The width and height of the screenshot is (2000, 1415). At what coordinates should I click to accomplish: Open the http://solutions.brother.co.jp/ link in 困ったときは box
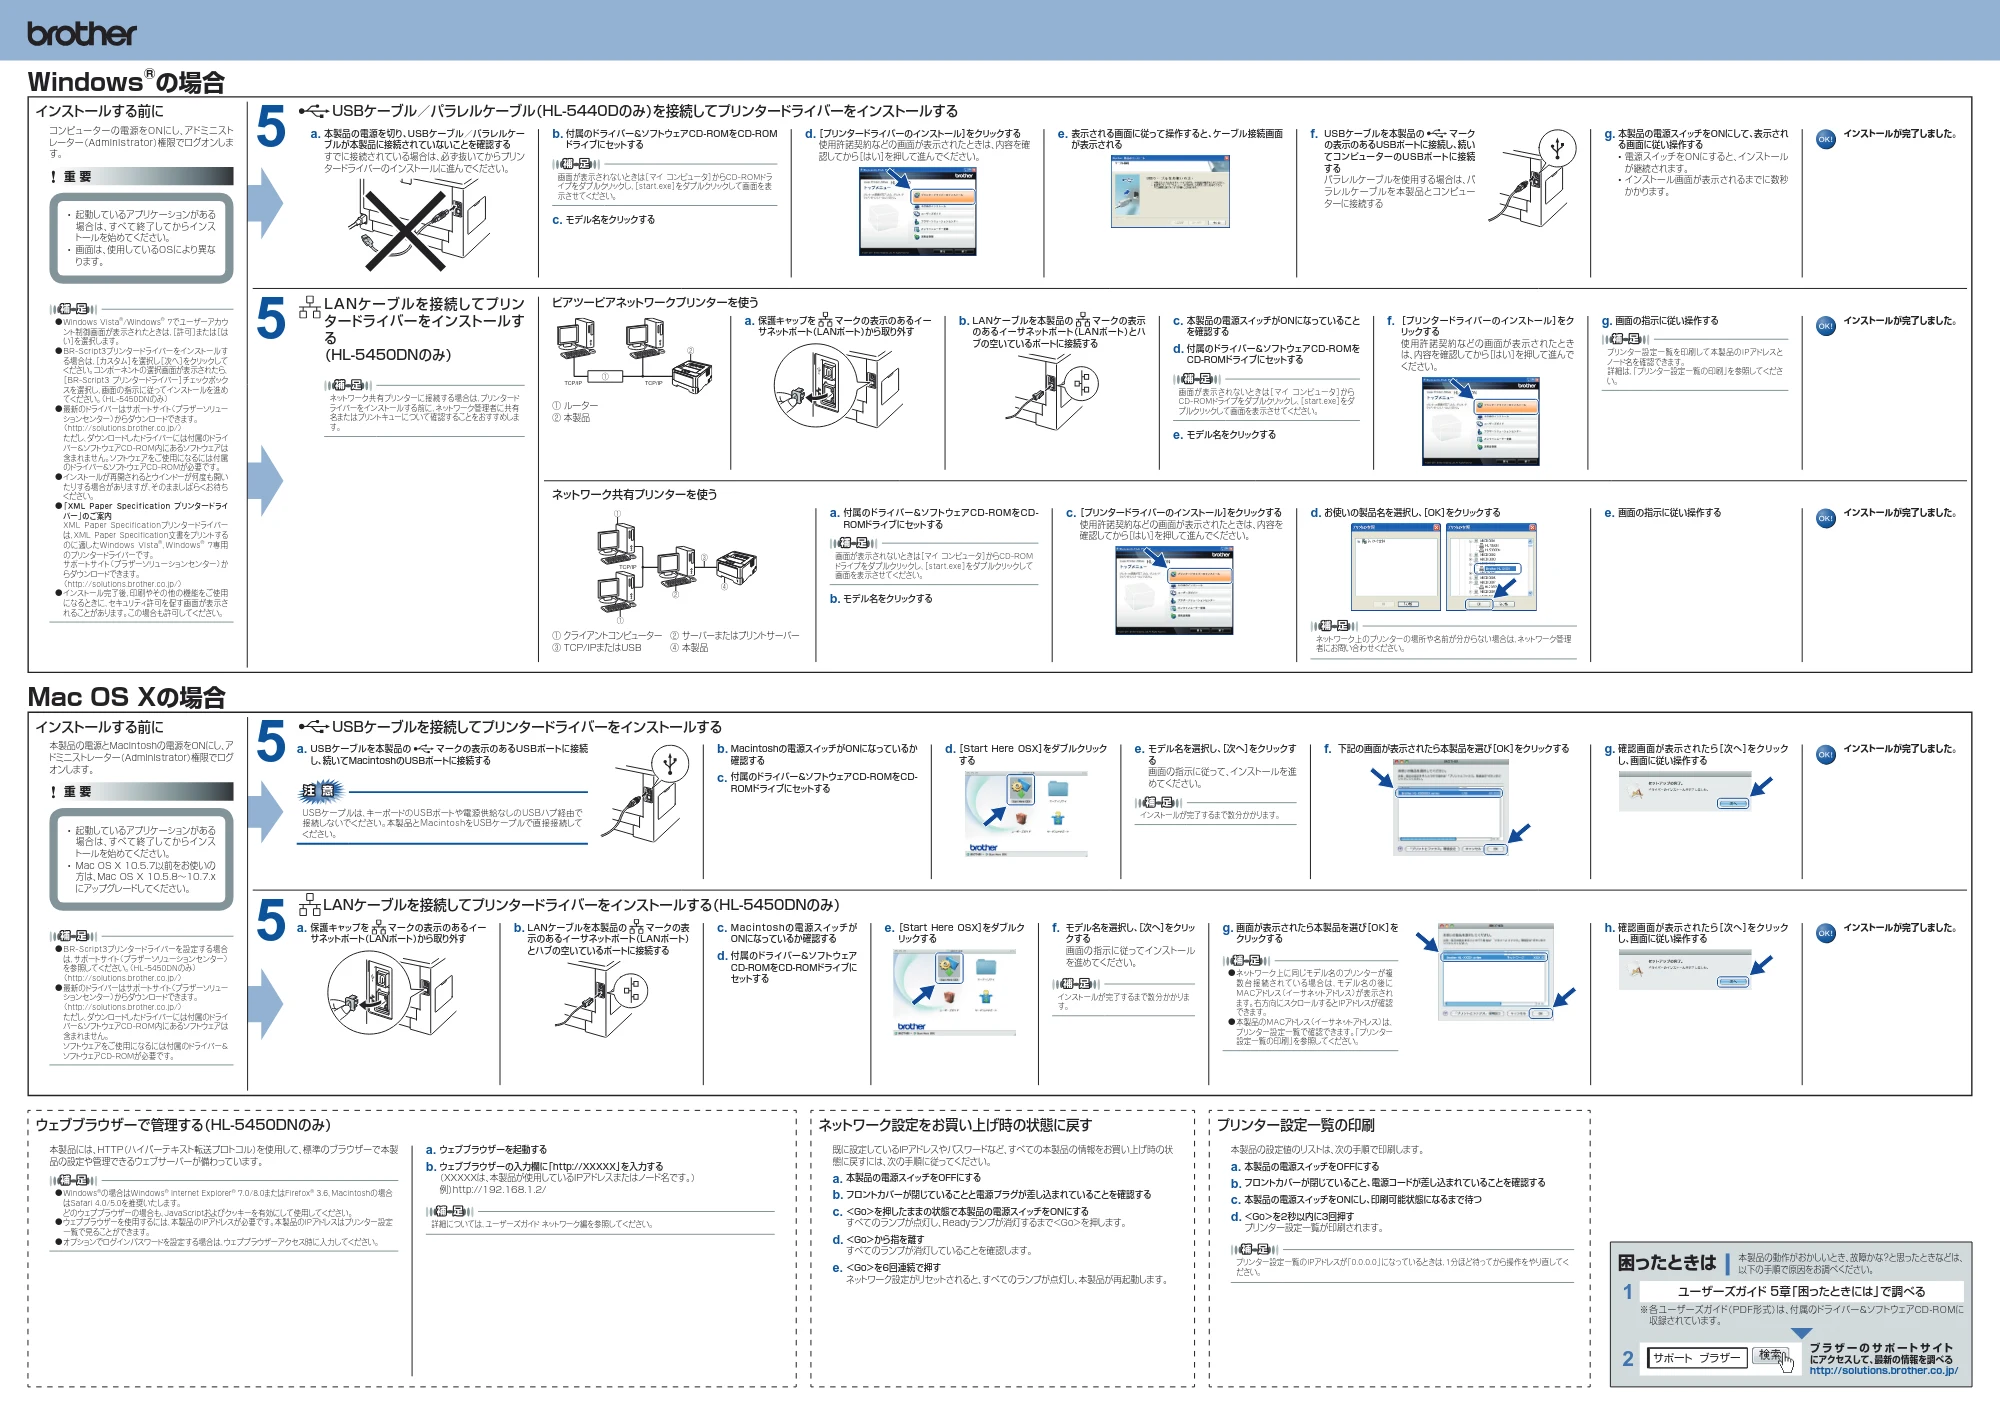(1883, 1371)
